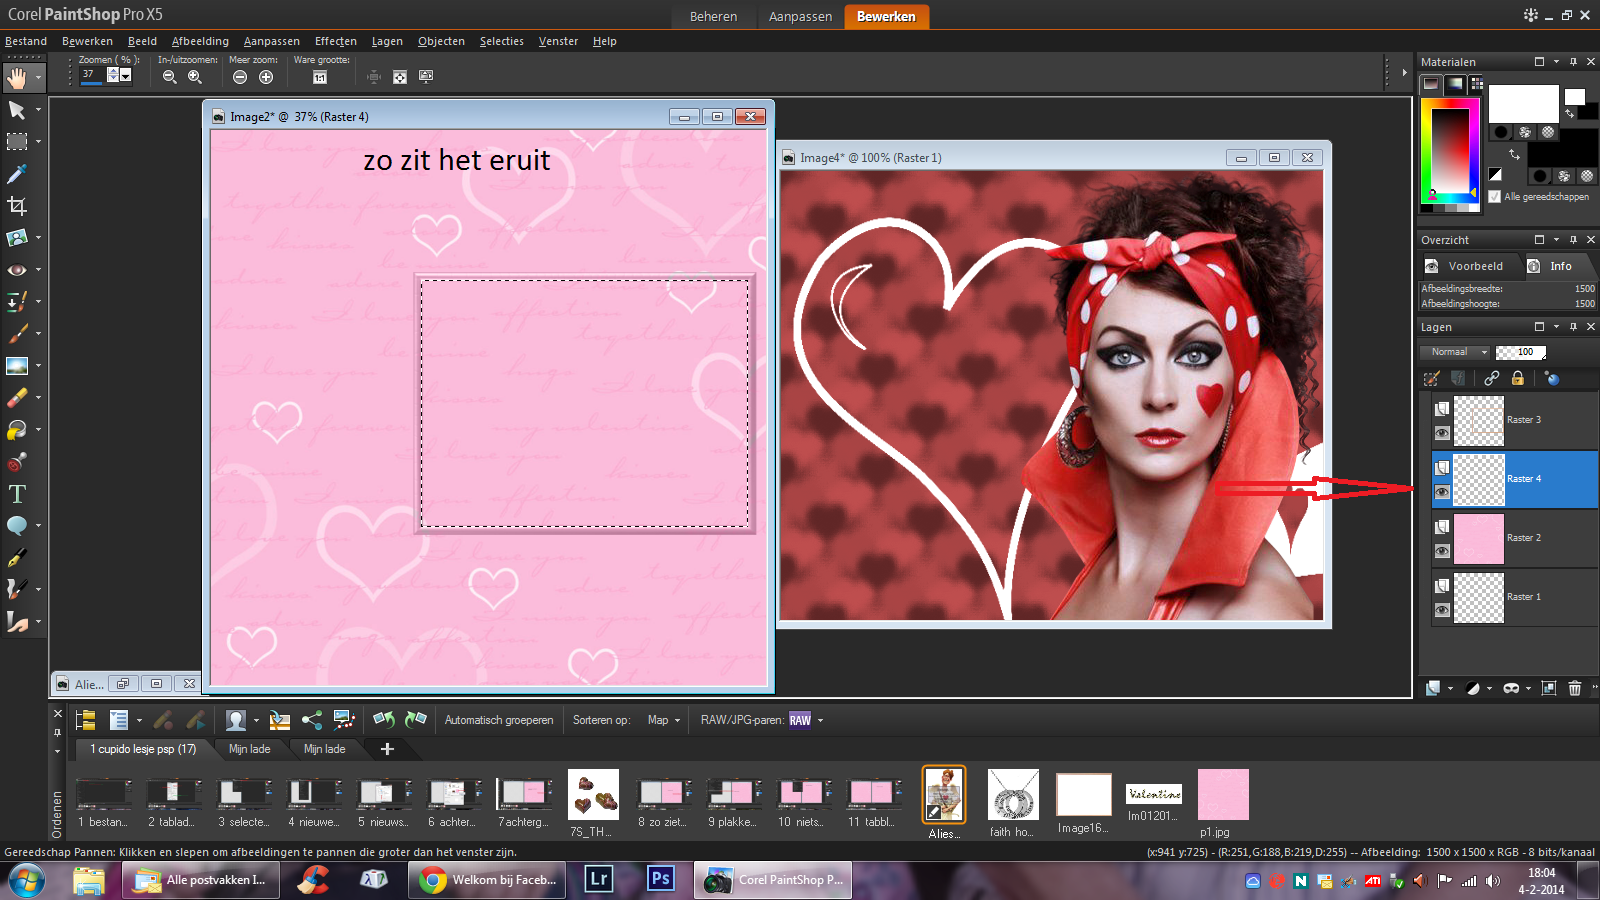
Task: Hide the Raster 3 layer
Action: 1441,433
